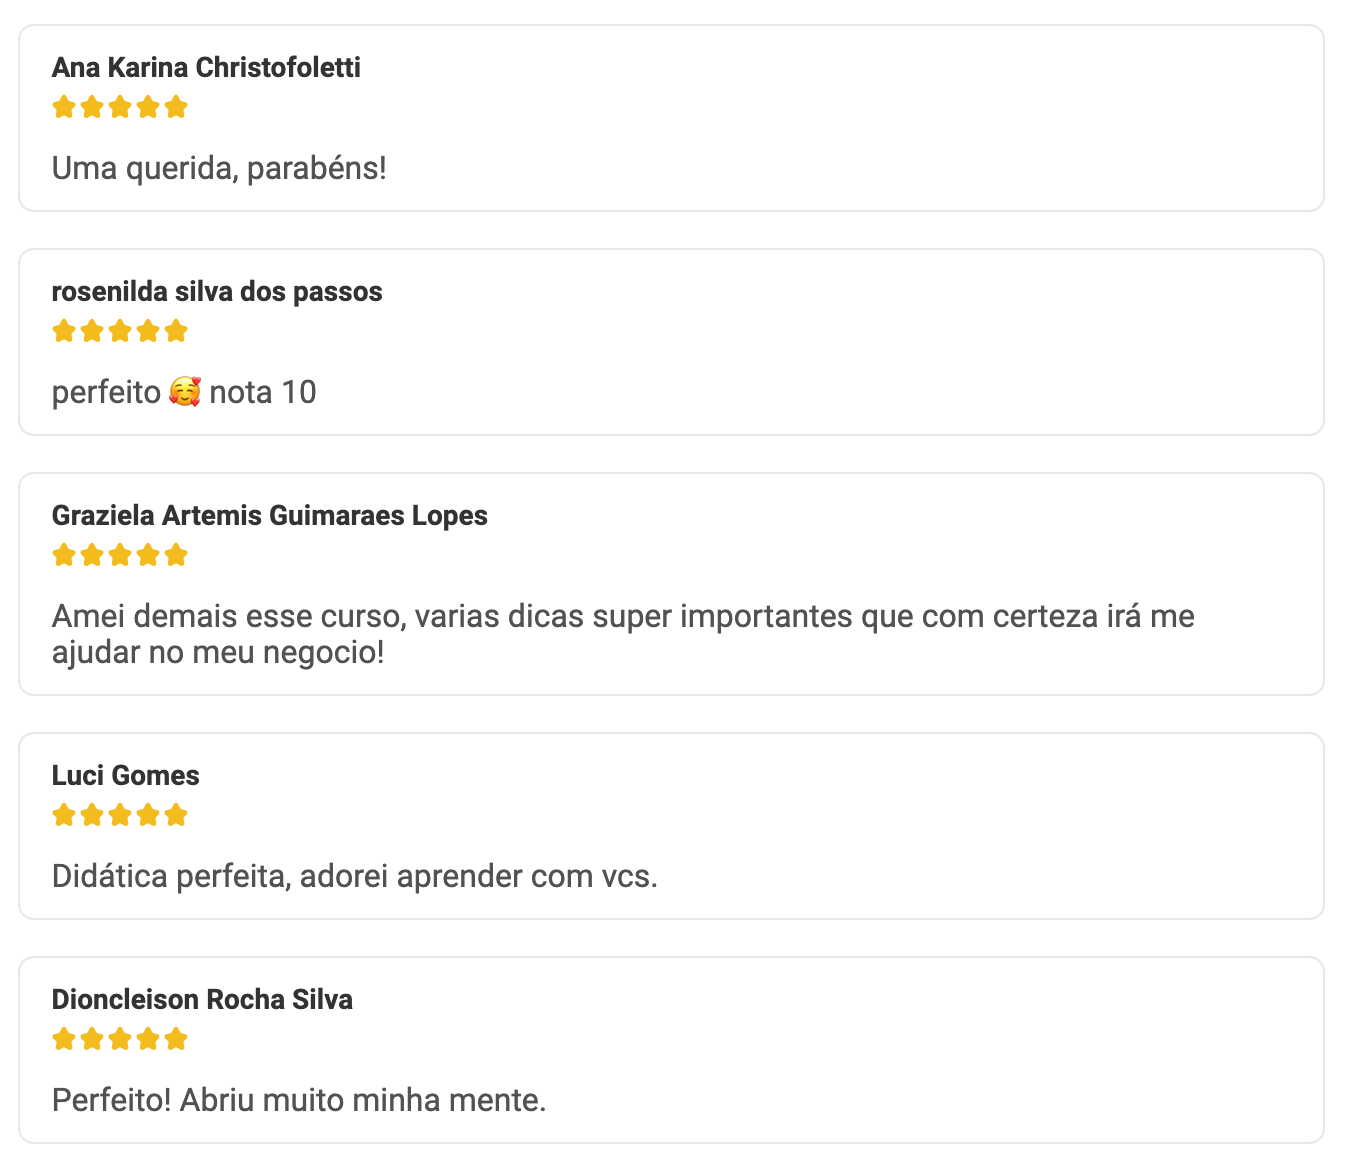
Task: Click "ajudar no meu negocio!" line in Graziela's review
Action: [x=218, y=653]
